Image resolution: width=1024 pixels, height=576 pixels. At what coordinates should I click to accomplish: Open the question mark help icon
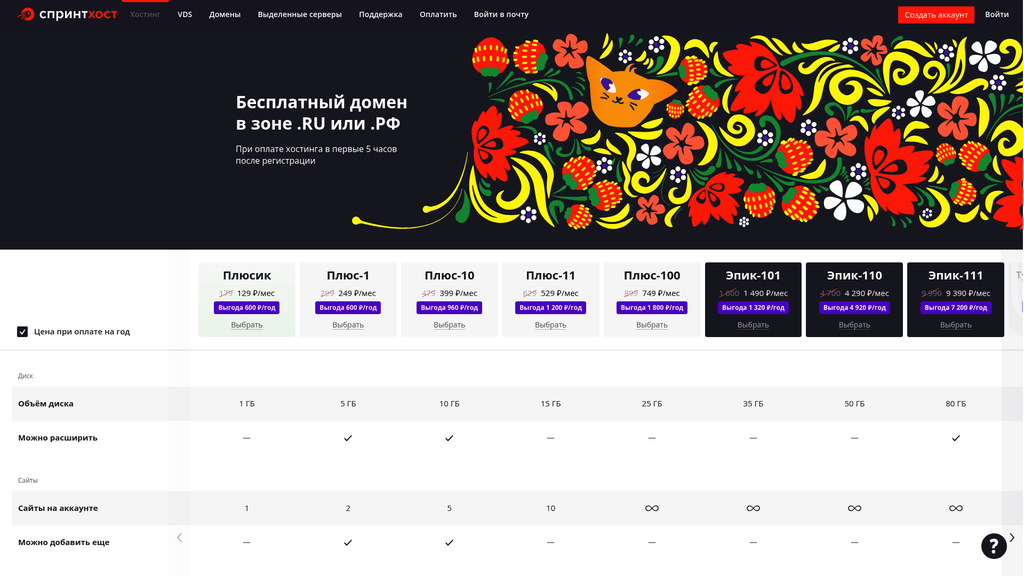[993, 546]
